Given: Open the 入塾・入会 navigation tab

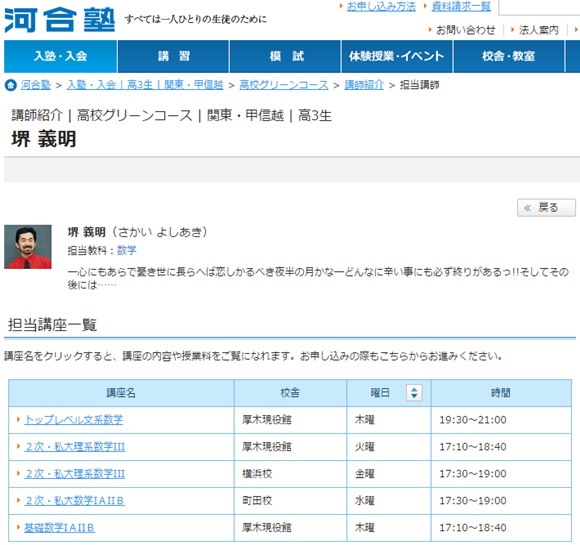Looking at the screenshot, I should pyautogui.click(x=61, y=56).
